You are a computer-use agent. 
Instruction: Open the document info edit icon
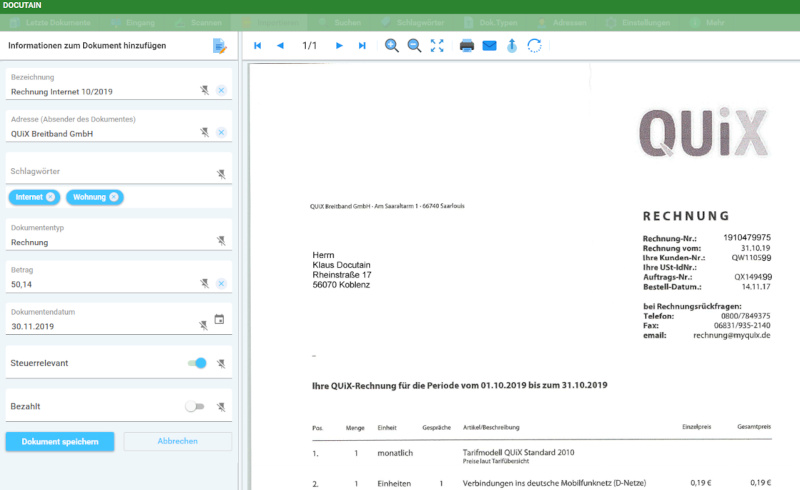(x=219, y=46)
